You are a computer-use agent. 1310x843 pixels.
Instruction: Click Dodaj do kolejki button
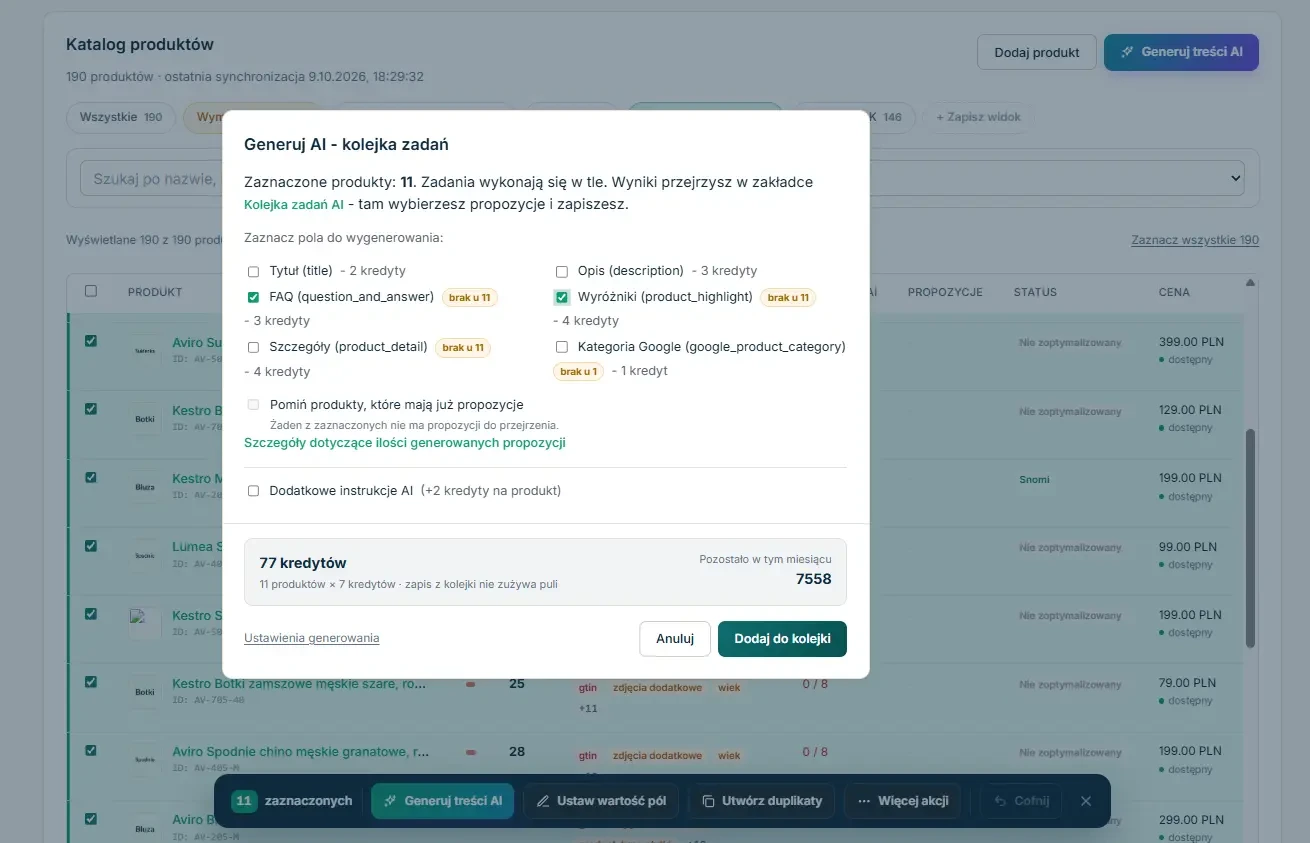click(x=782, y=639)
